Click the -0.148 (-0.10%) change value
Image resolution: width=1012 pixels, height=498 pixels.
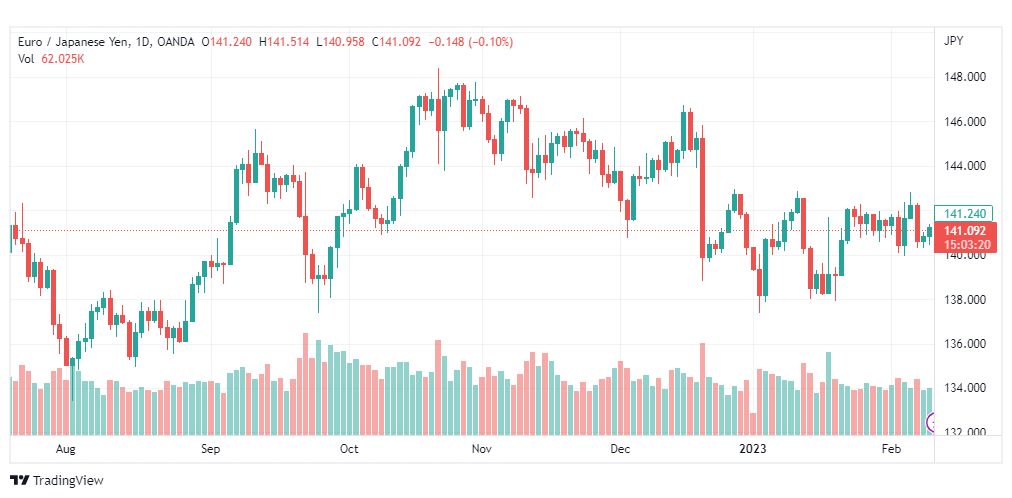tap(469, 42)
